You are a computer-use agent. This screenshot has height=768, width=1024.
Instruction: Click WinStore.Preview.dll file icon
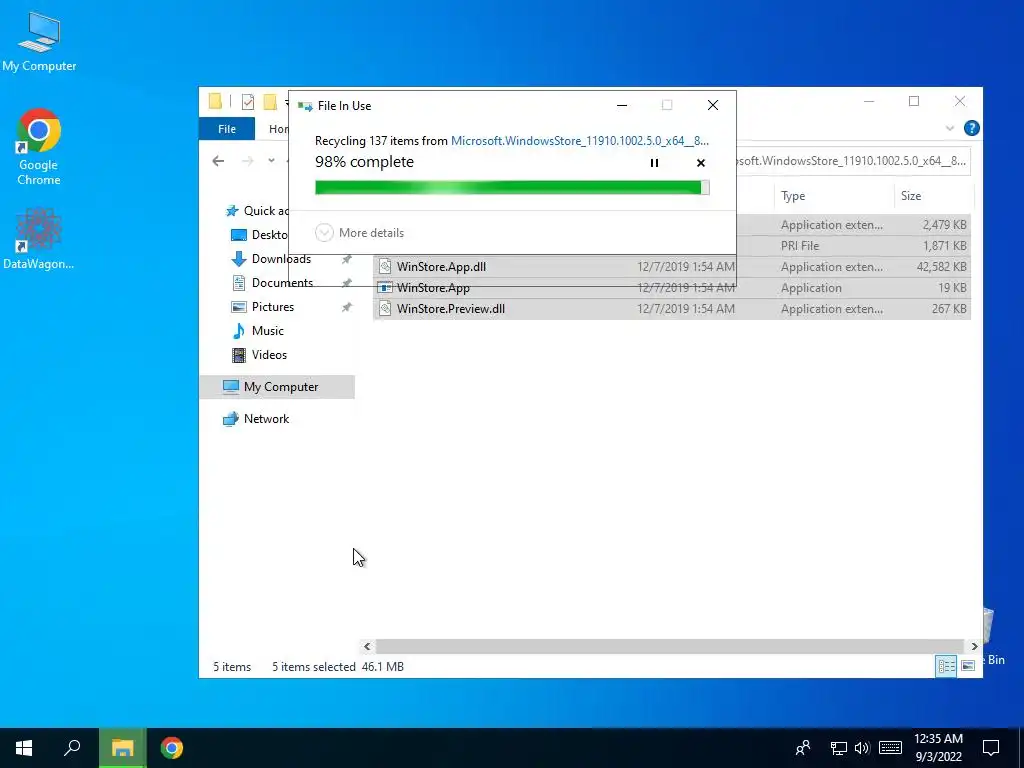click(x=385, y=309)
